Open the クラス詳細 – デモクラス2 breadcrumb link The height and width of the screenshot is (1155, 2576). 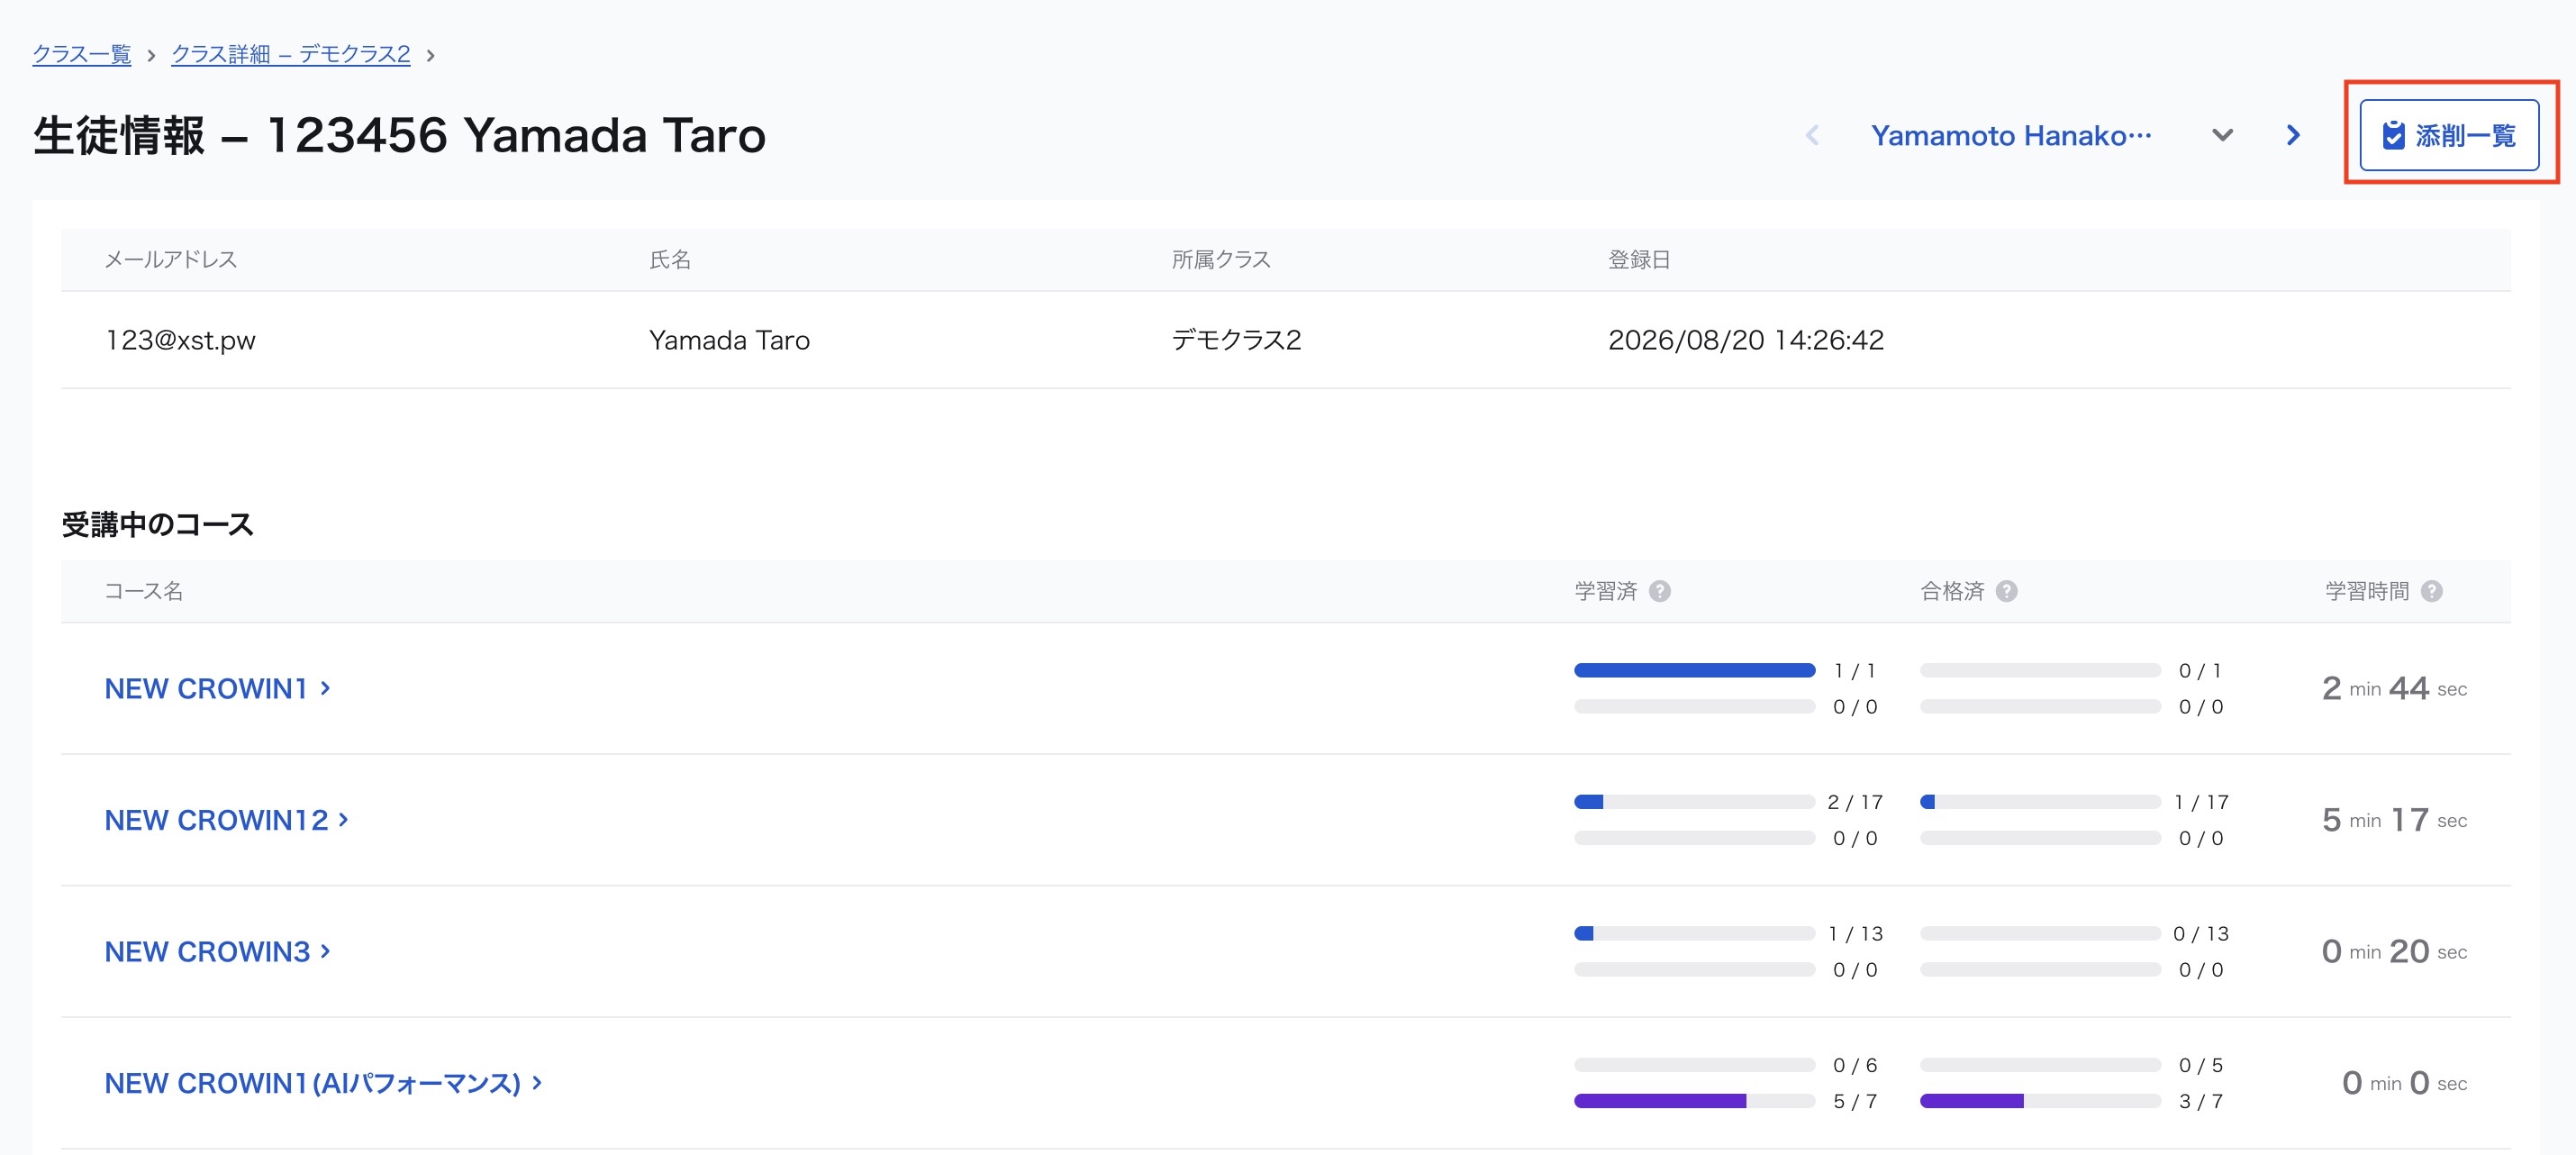point(290,54)
